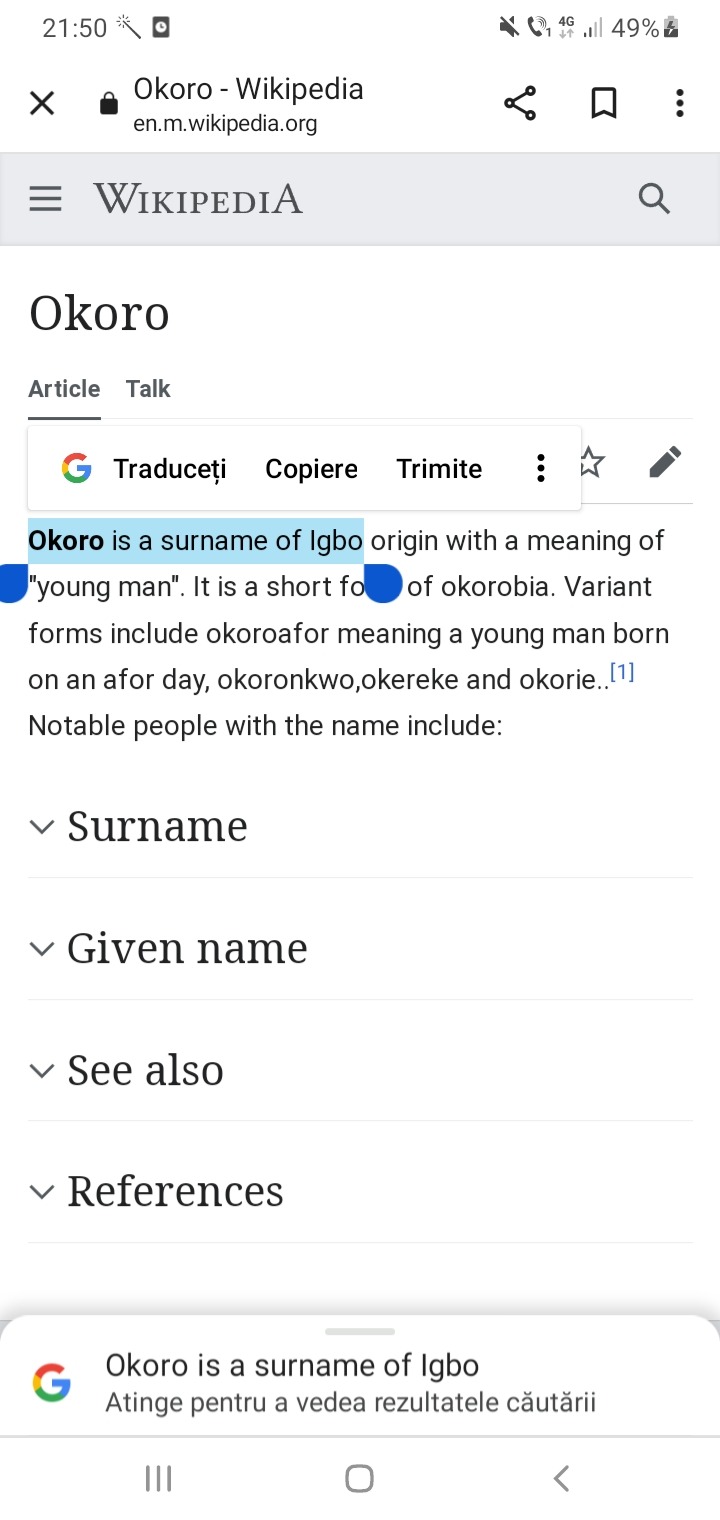The width and height of the screenshot is (720, 1520).
Task: Tap the share icon in browser toolbar
Action: coord(520,103)
